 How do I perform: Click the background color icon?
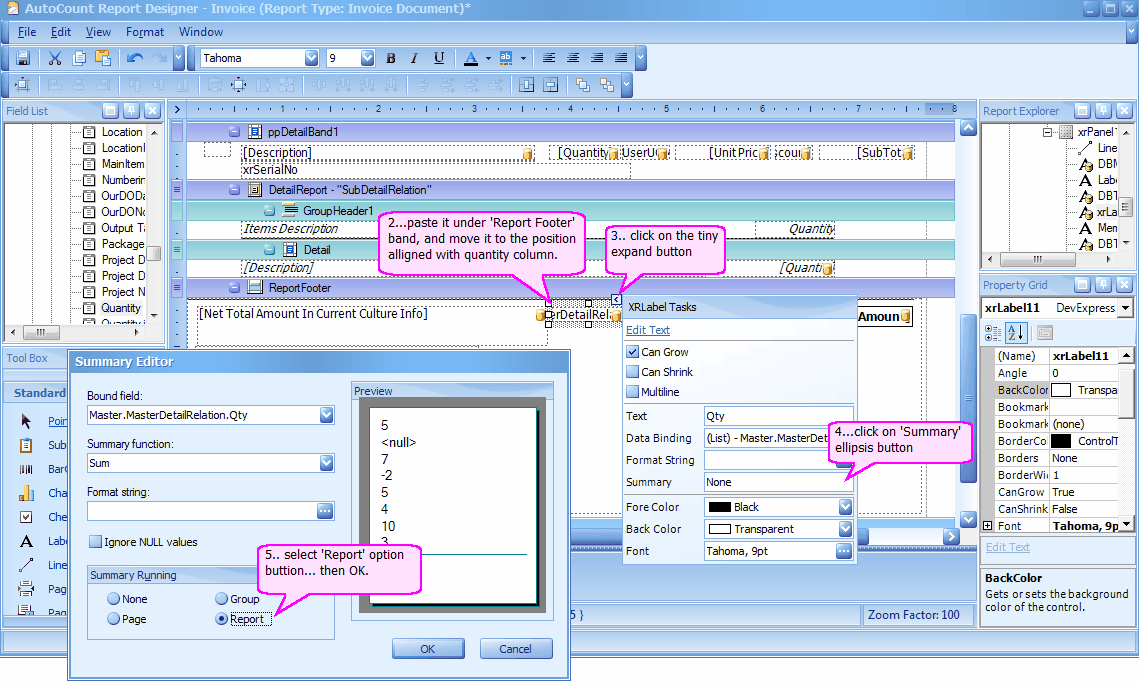506,58
